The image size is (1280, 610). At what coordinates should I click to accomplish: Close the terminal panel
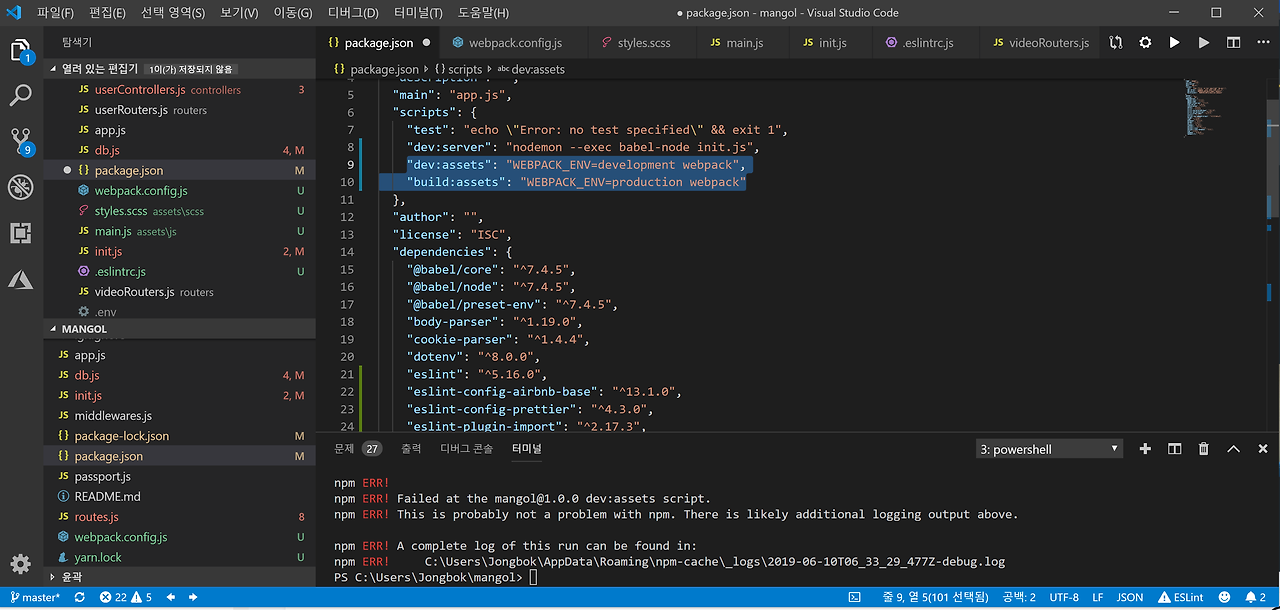tap(1263, 449)
